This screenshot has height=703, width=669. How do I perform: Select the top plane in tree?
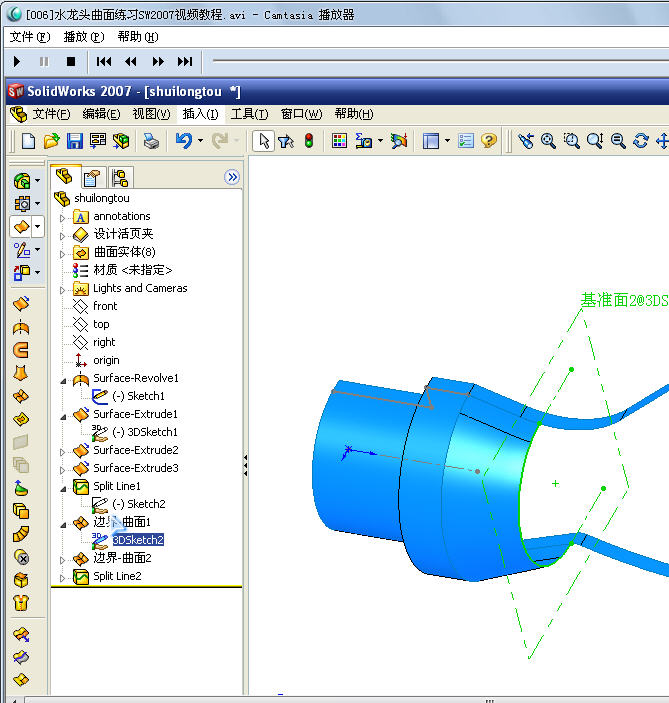[x=101, y=324]
